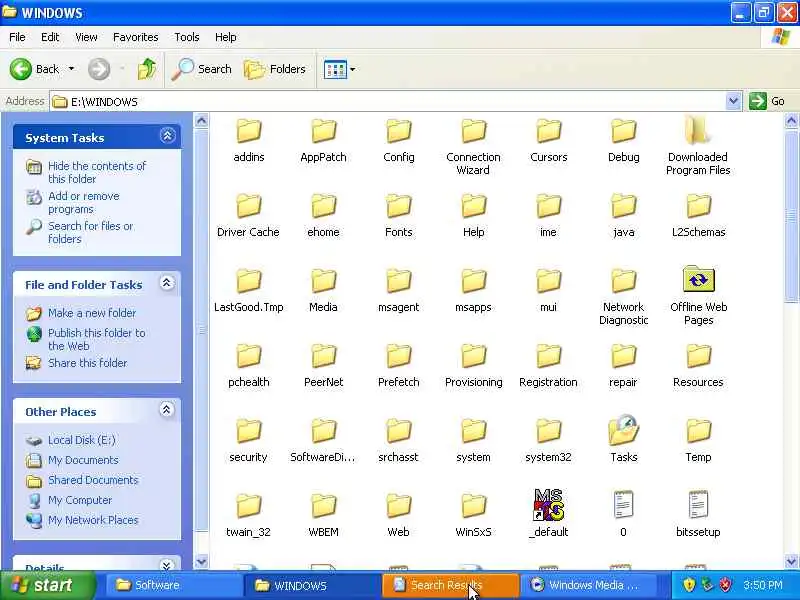
Task: Expand the Address bar dropdown
Action: [733, 101]
